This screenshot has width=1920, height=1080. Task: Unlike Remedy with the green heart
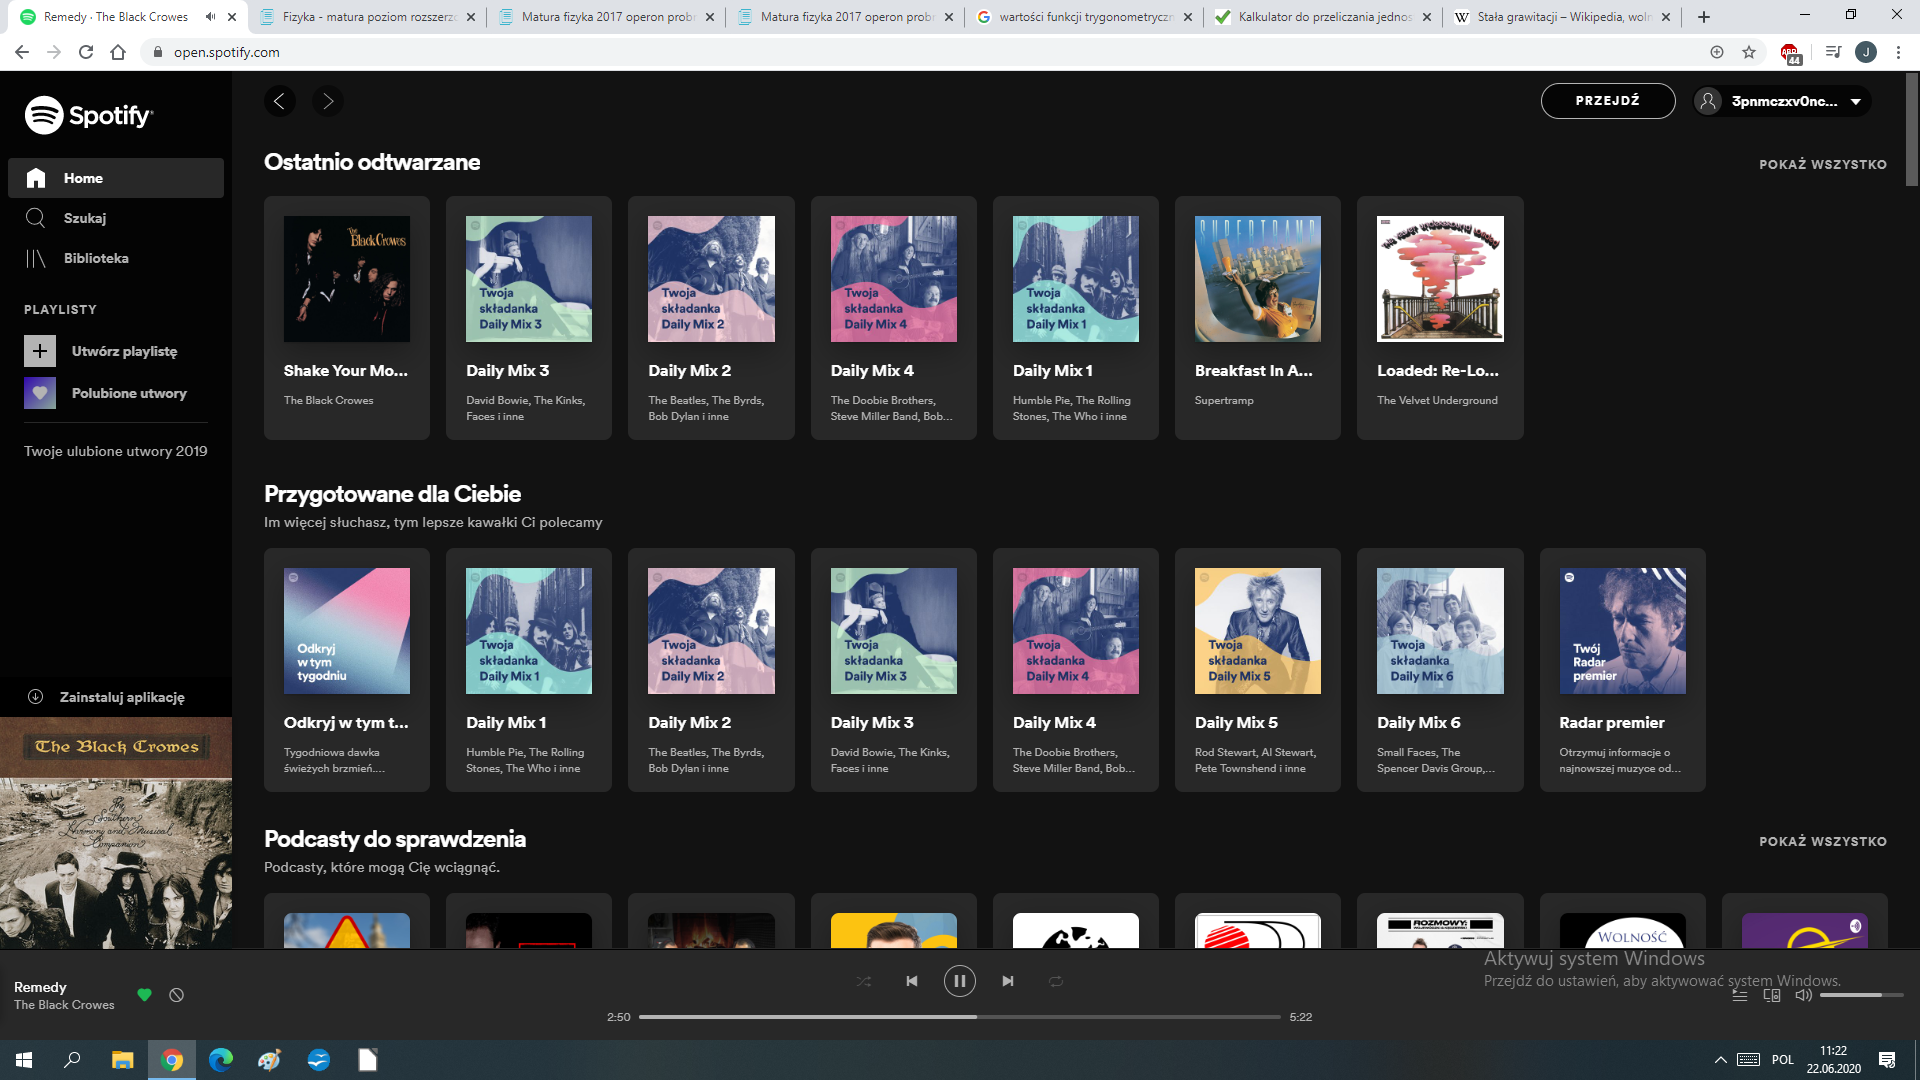click(x=144, y=995)
